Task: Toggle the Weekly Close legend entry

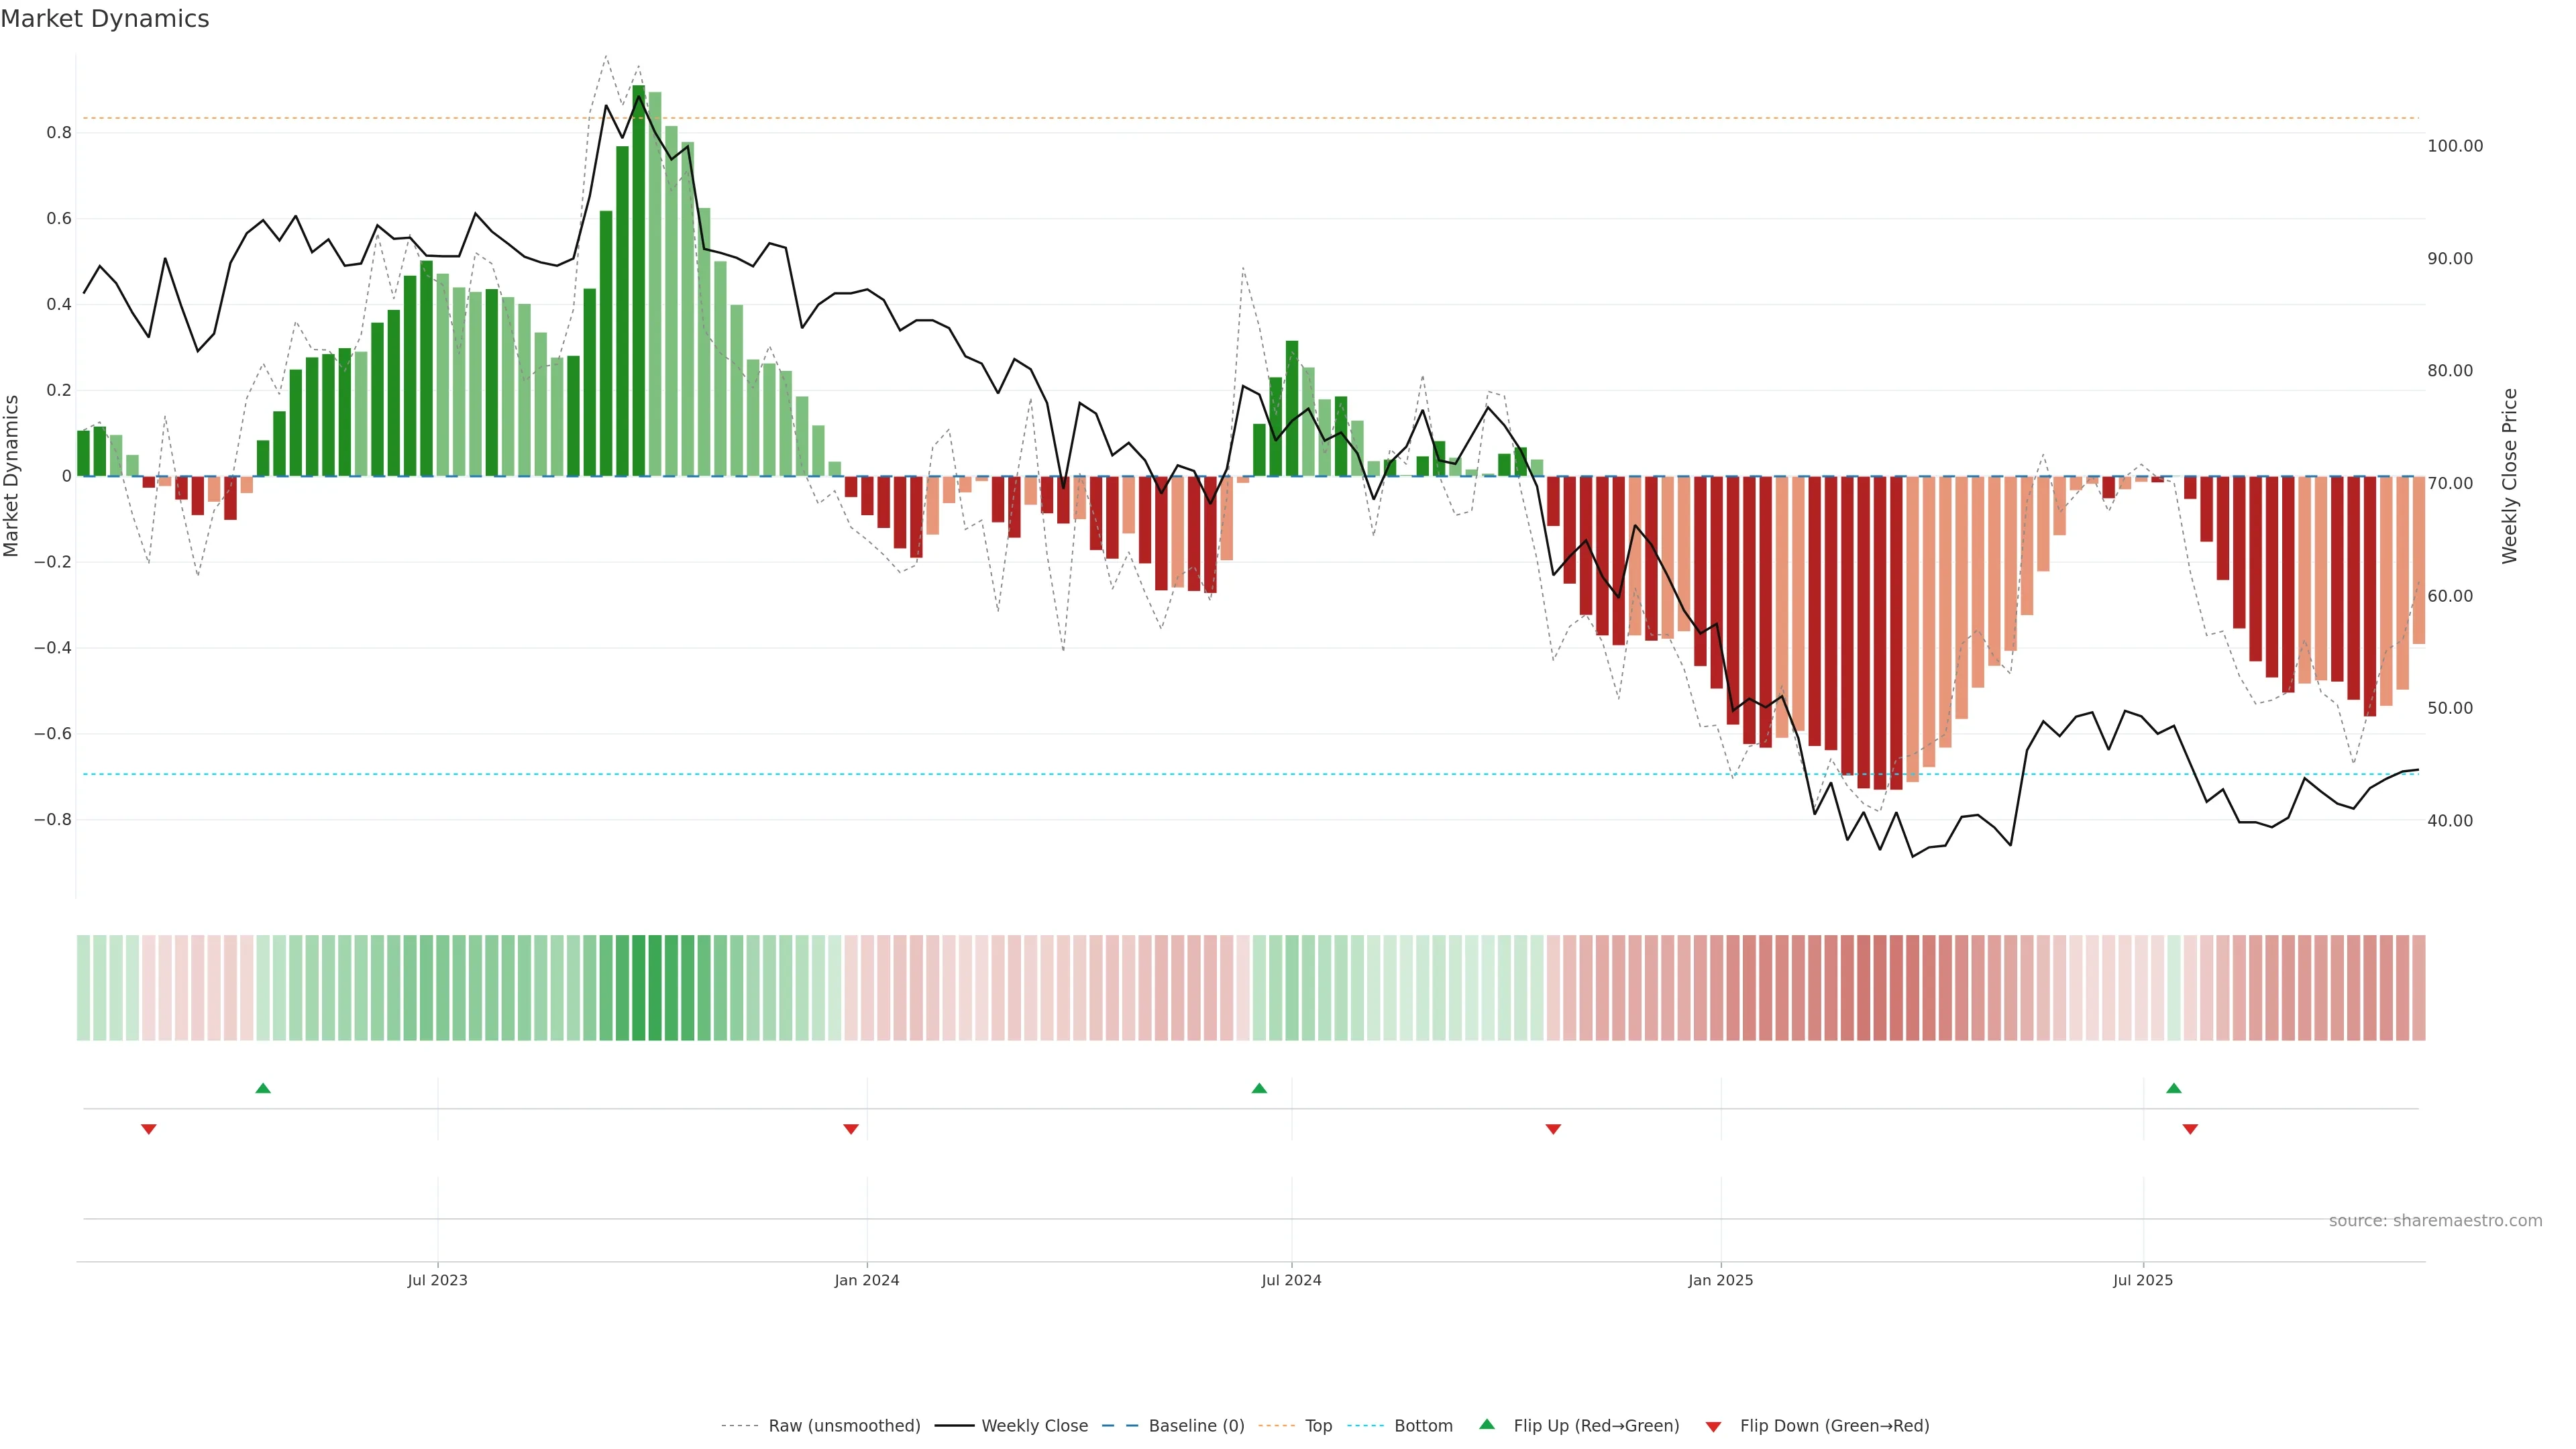Action: 1034,1426
